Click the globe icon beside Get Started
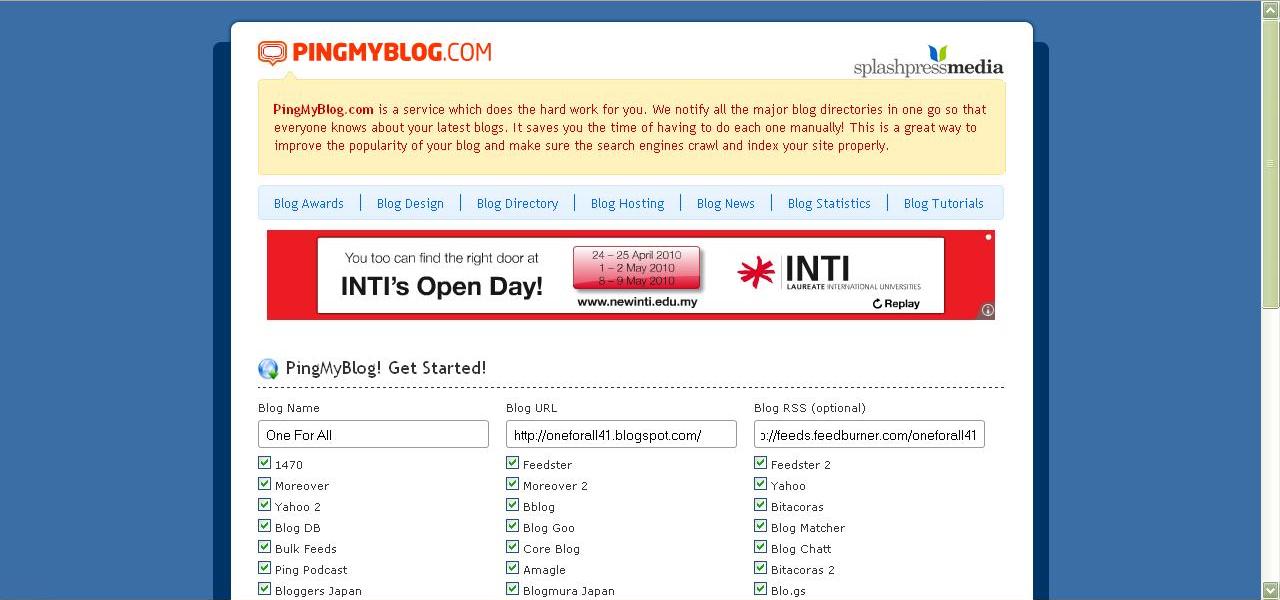 click(x=268, y=369)
